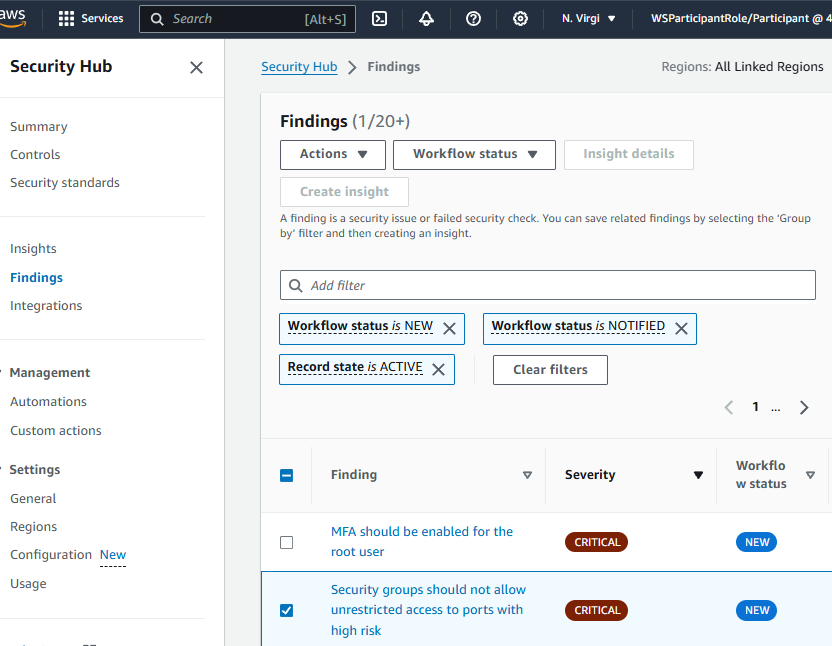Click the Clear filters button

(550, 370)
